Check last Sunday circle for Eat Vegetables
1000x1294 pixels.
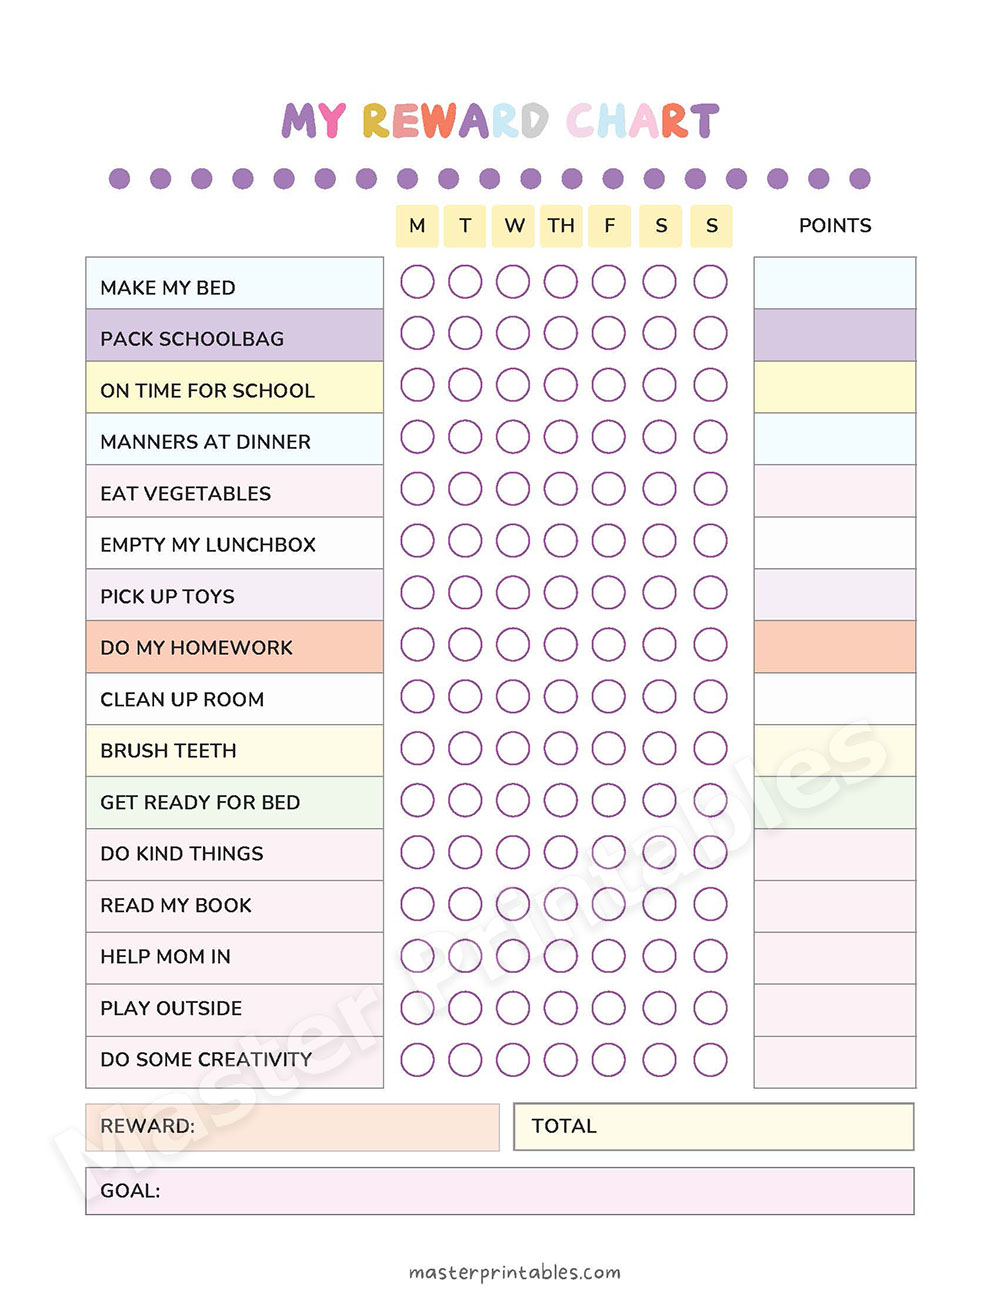tap(710, 489)
